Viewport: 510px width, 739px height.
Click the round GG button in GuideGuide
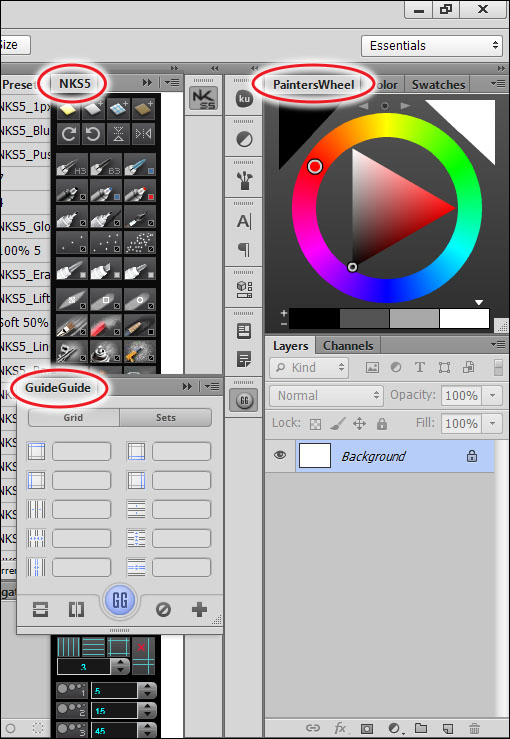tap(120, 600)
